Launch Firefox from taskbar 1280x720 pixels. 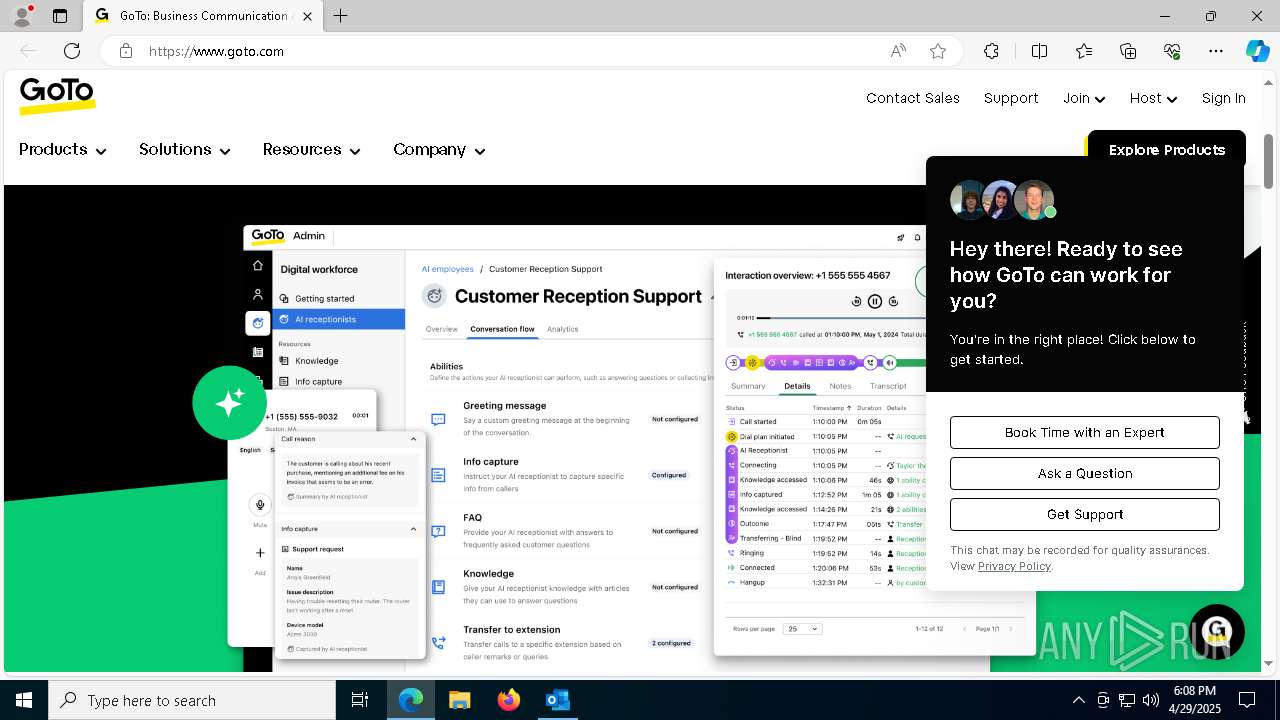pos(508,700)
